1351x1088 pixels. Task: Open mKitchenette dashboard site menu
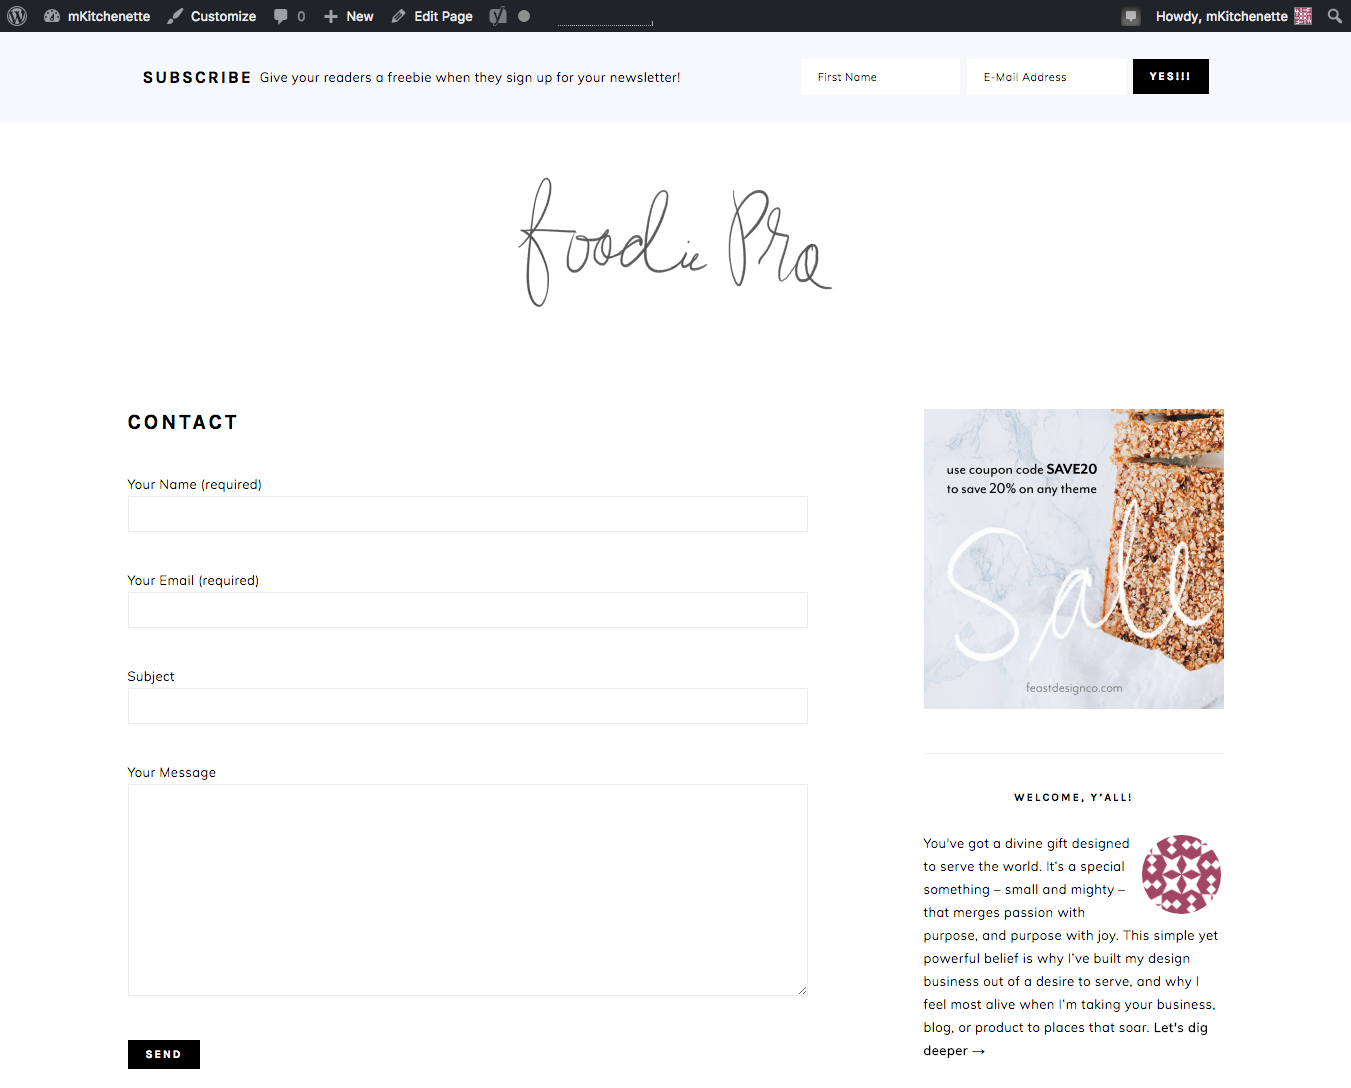tap(97, 16)
